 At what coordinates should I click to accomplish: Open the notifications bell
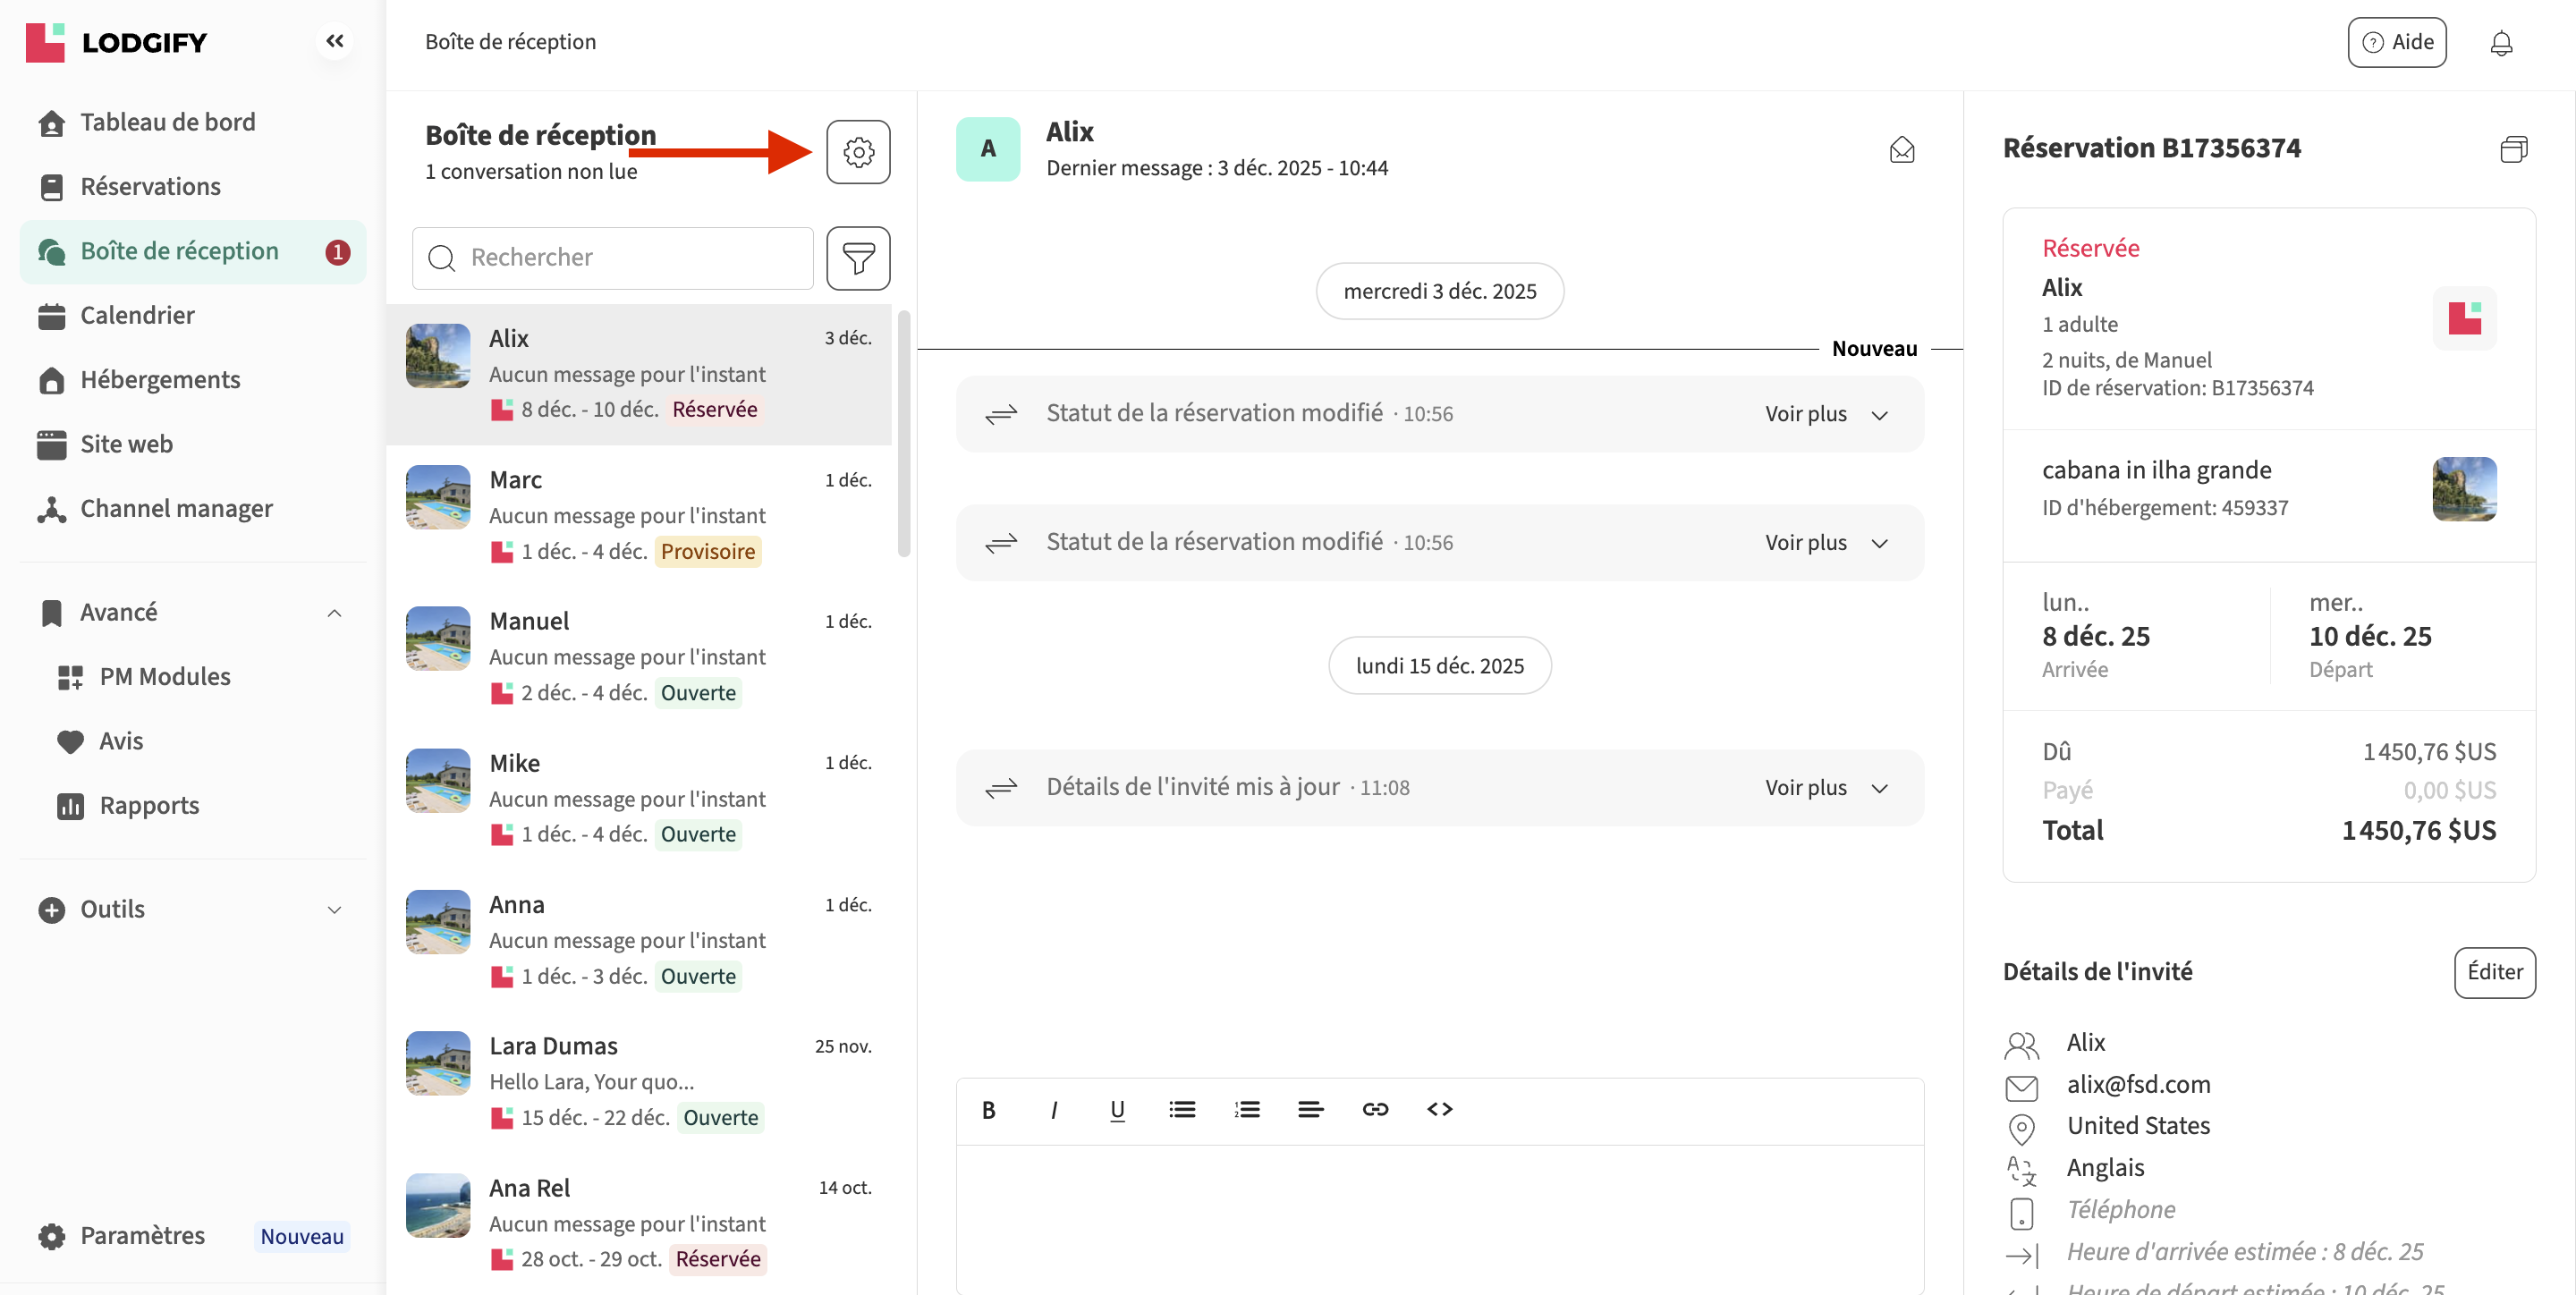click(x=2500, y=43)
